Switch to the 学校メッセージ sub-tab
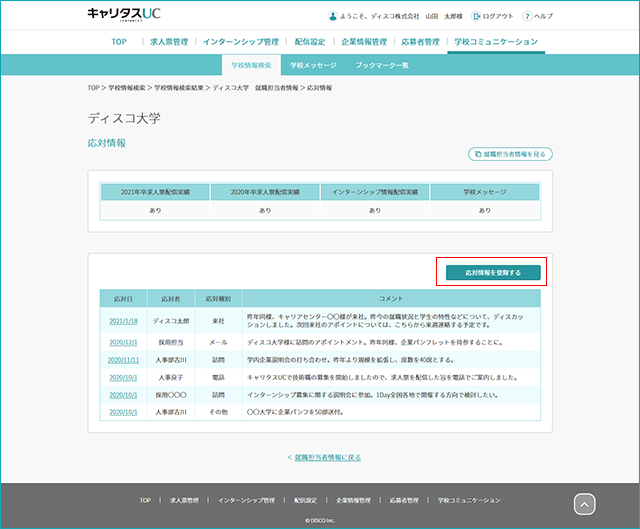Image resolution: width=640 pixels, height=529 pixels. (313, 65)
